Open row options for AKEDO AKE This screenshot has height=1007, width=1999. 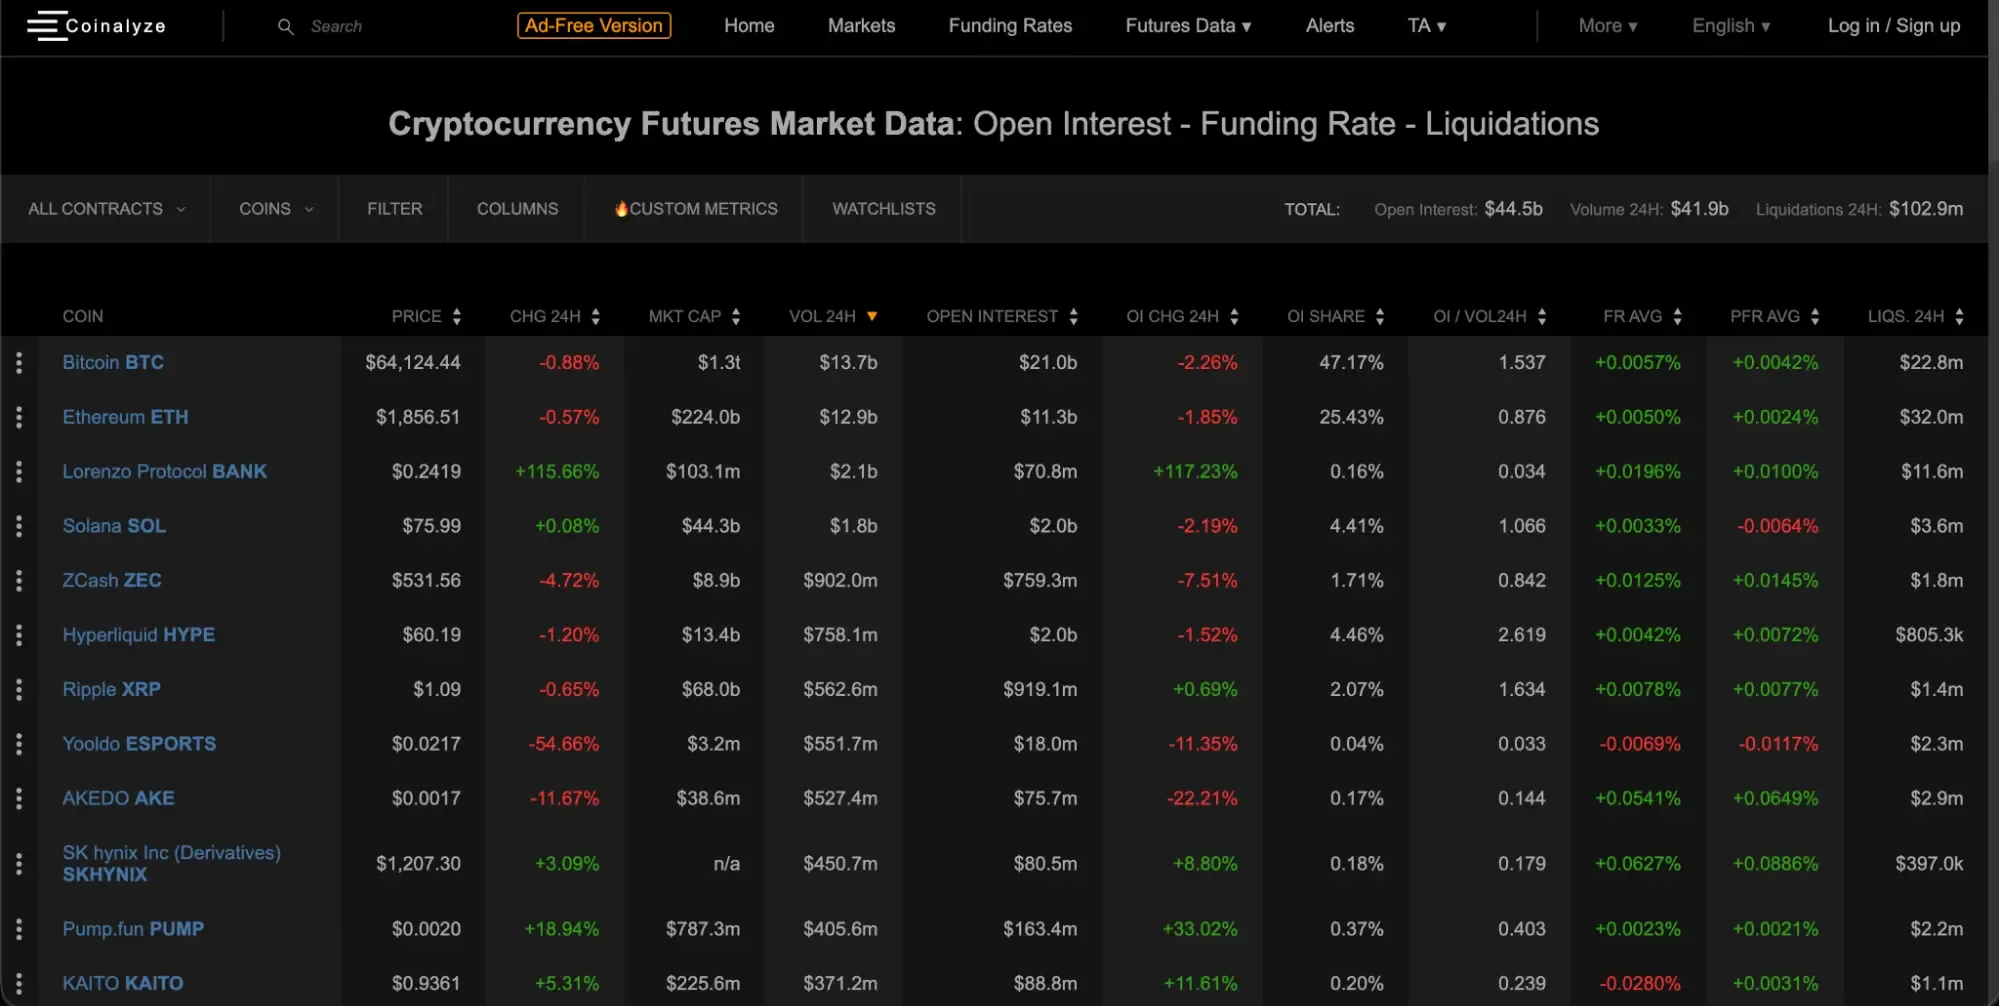[x=19, y=799]
